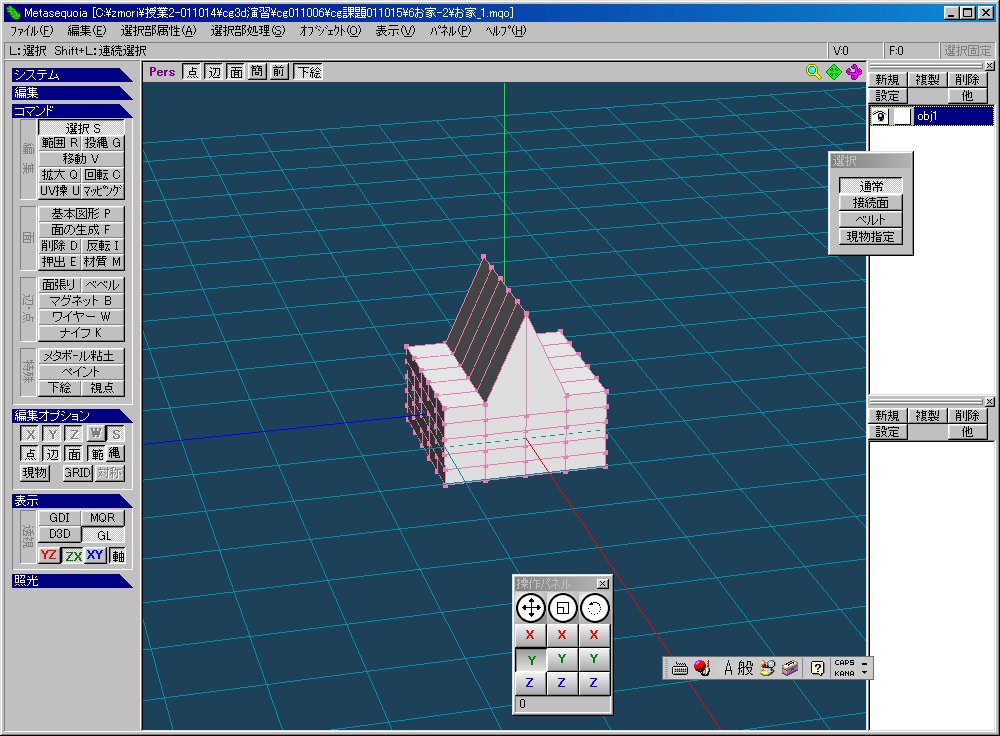Collapse the 表示 panel header

(71, 501)
